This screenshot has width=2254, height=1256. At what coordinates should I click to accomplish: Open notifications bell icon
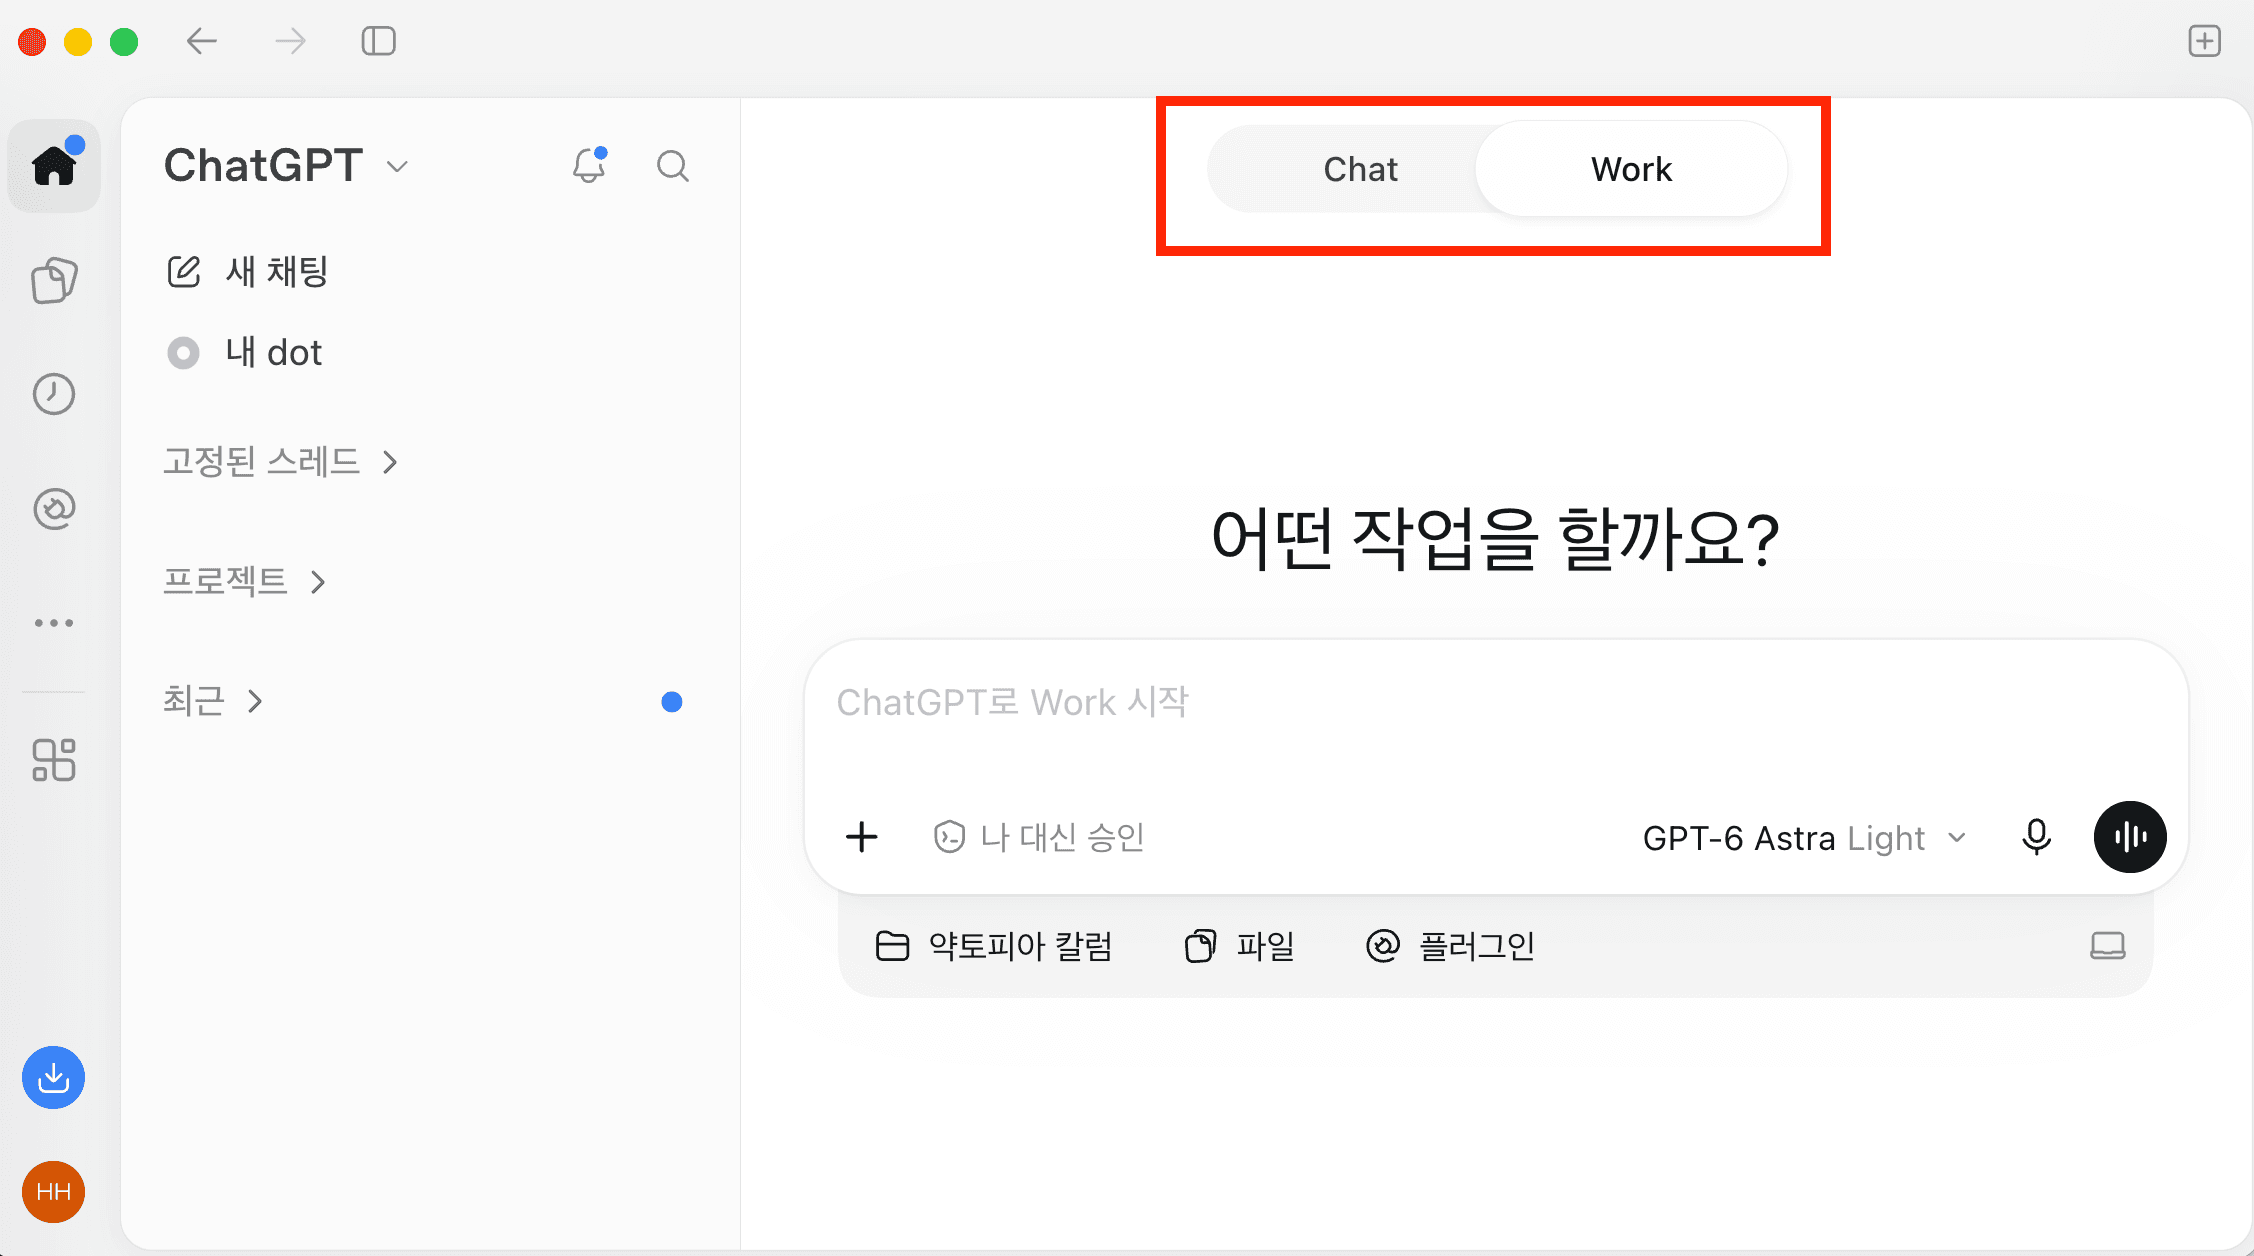point(590,166)
